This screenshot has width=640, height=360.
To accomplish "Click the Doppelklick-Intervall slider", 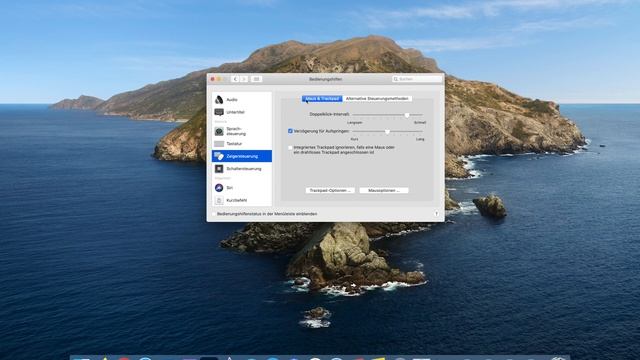I will click(x=387, y=115).
